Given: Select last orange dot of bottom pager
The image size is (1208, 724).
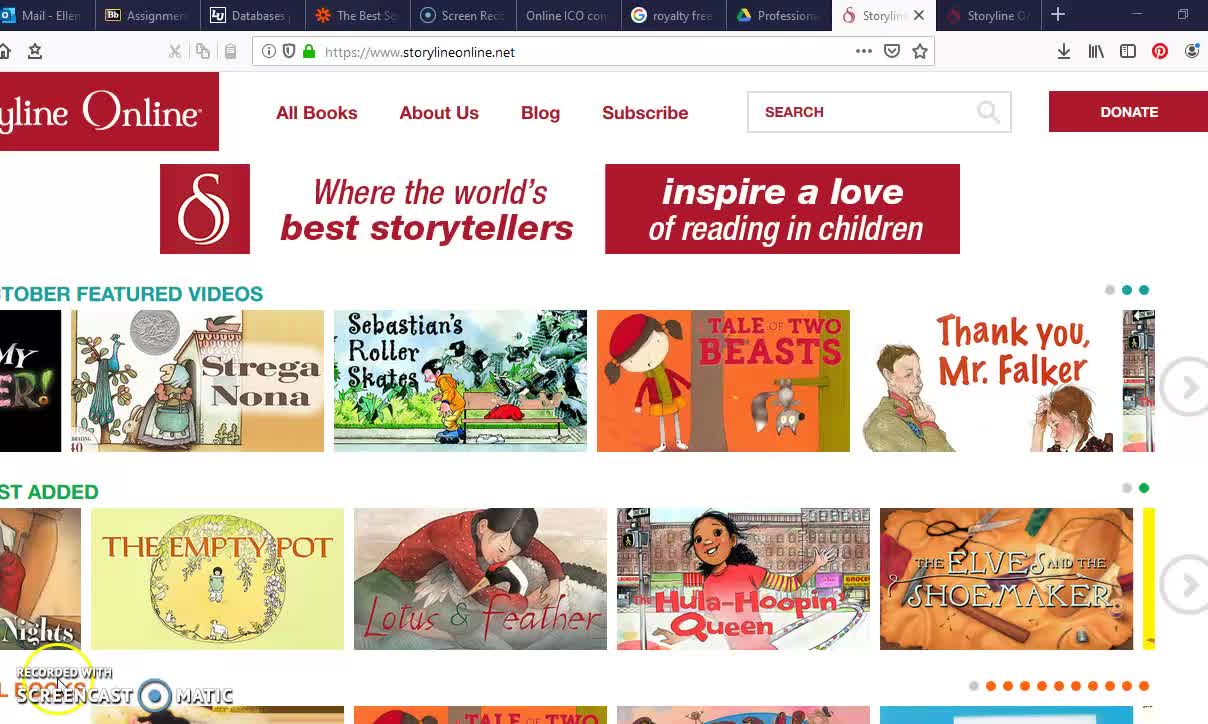Looking at the screenshot, I should [1144, 686].
